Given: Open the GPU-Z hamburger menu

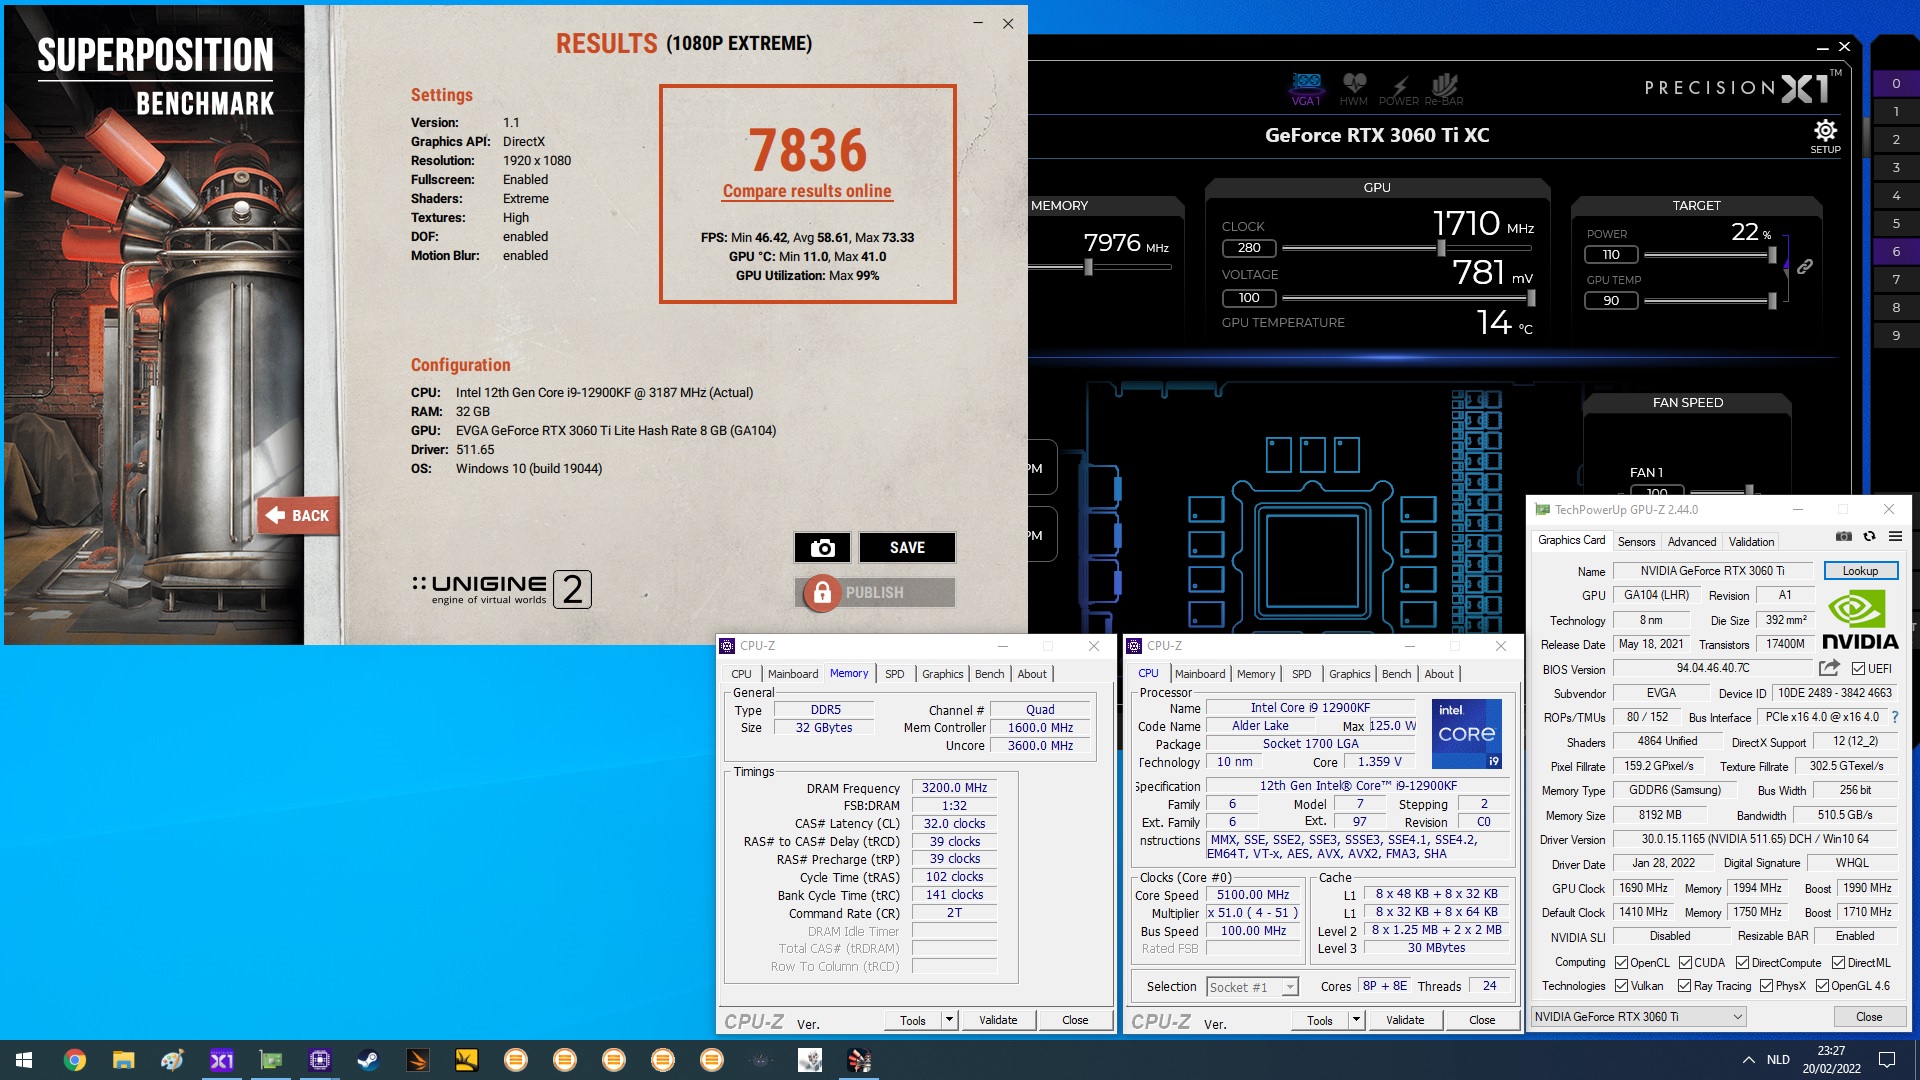Looking at the screenshot, I should pyautogui.click(x=1895, y=537).
